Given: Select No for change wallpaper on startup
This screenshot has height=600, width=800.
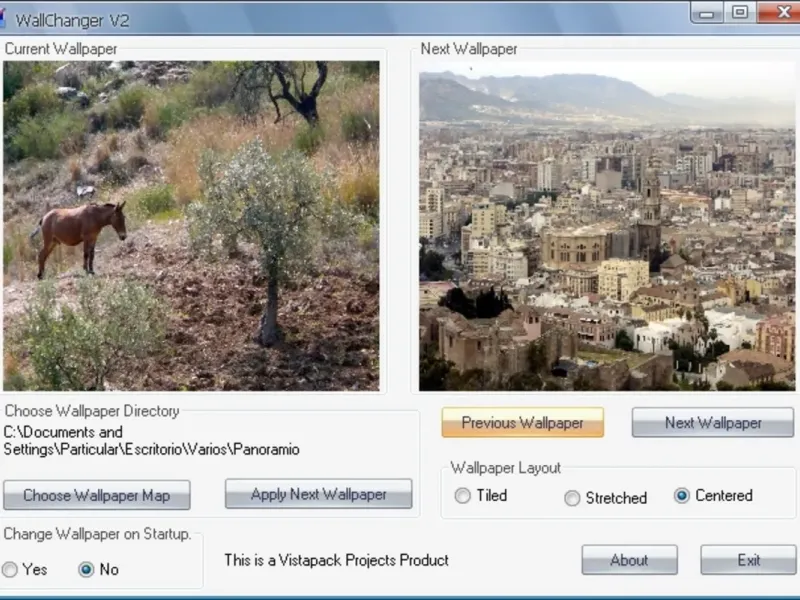Looking at the screenshot, I should [x=86, y=569].
